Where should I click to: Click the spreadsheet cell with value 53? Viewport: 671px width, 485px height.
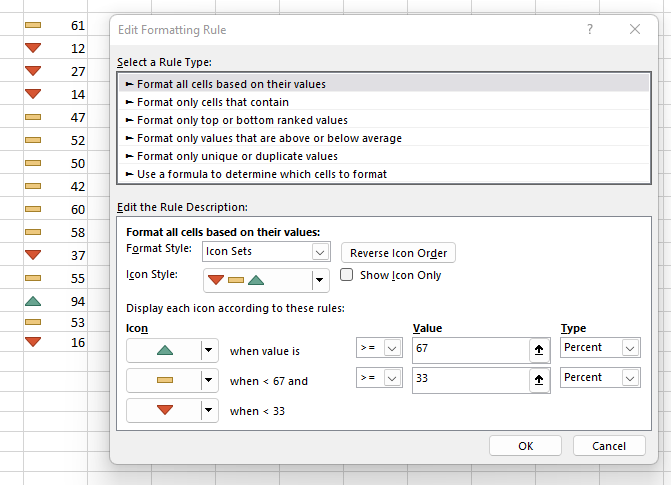pos(55,322)
